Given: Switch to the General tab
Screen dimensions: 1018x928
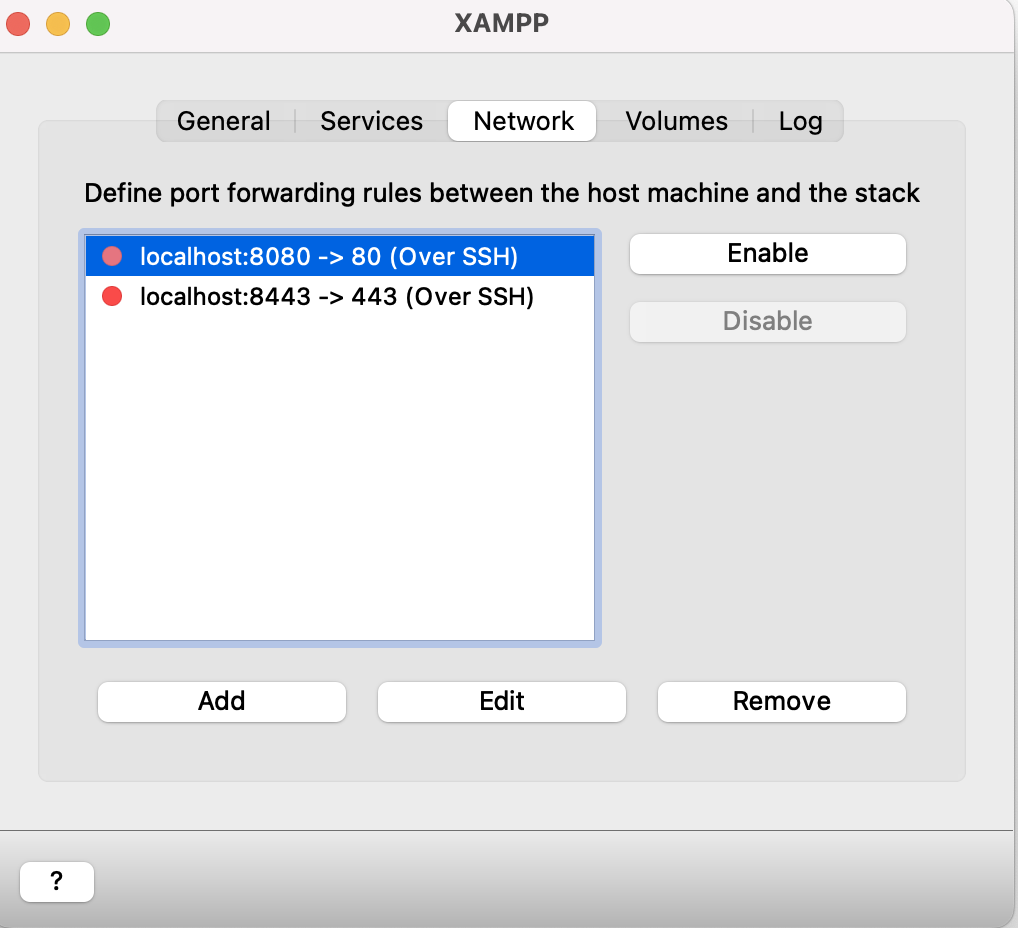Looking at the screenshot, I should (x=224, y=121).
